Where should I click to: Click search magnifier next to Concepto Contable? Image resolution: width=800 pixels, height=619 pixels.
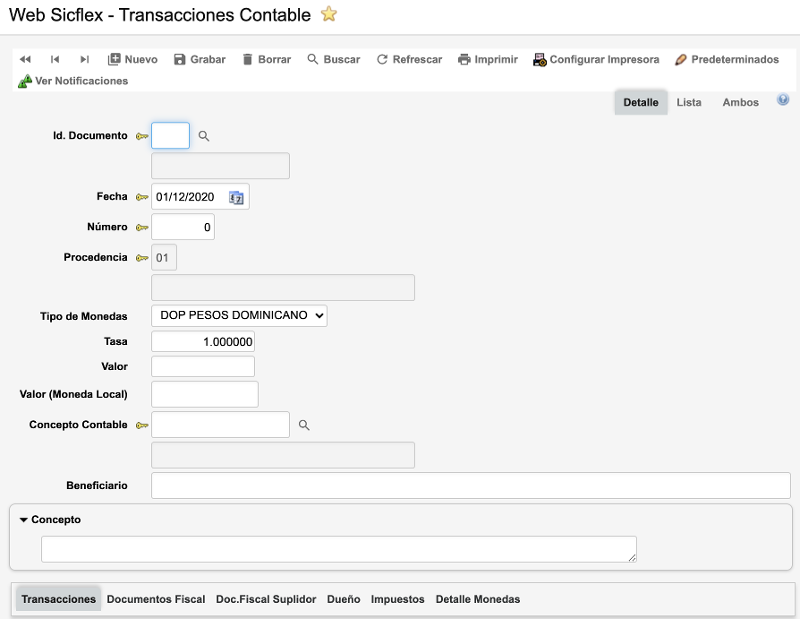pos(305,425)
